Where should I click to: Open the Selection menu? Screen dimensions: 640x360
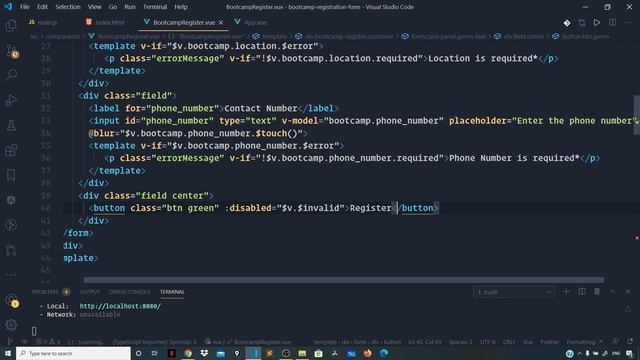(x=68, y=7)
